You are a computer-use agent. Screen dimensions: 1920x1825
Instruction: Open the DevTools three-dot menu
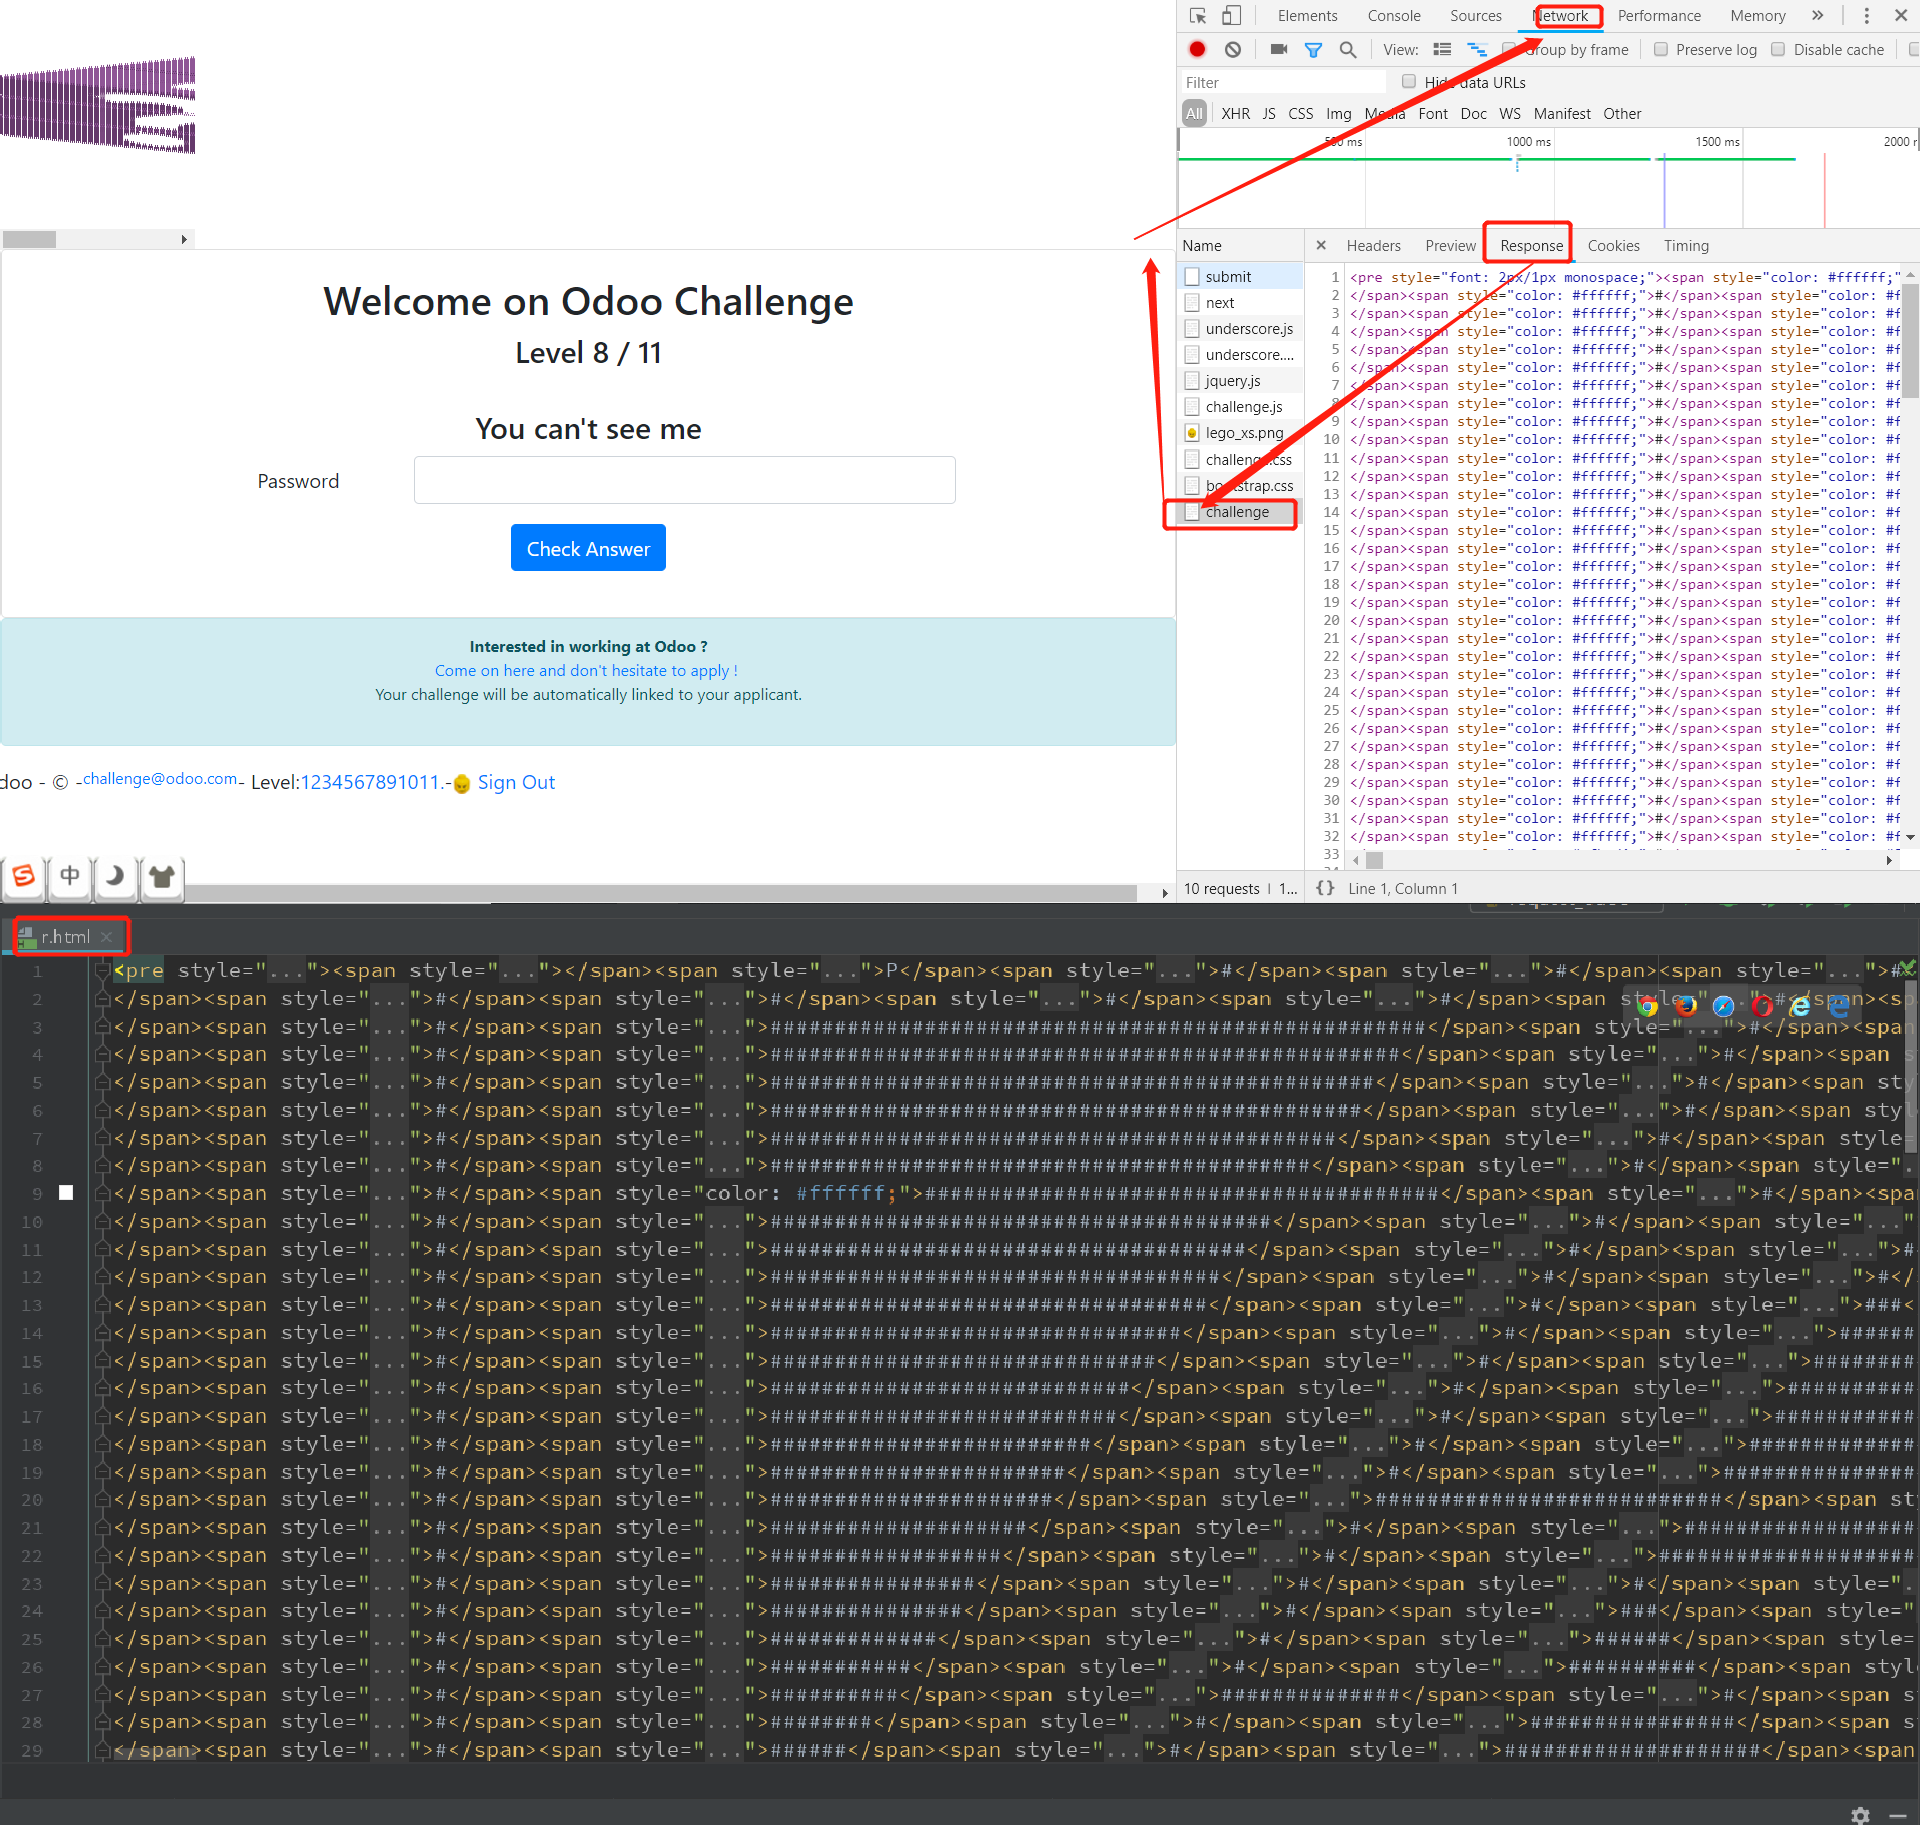[x=1866, y=16]
